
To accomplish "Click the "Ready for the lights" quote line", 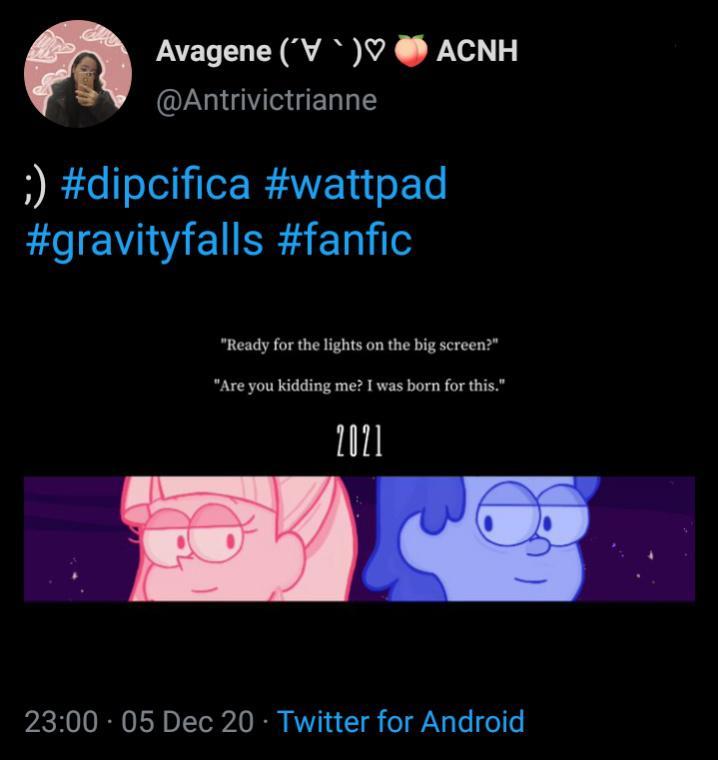I will click(359, 346).
